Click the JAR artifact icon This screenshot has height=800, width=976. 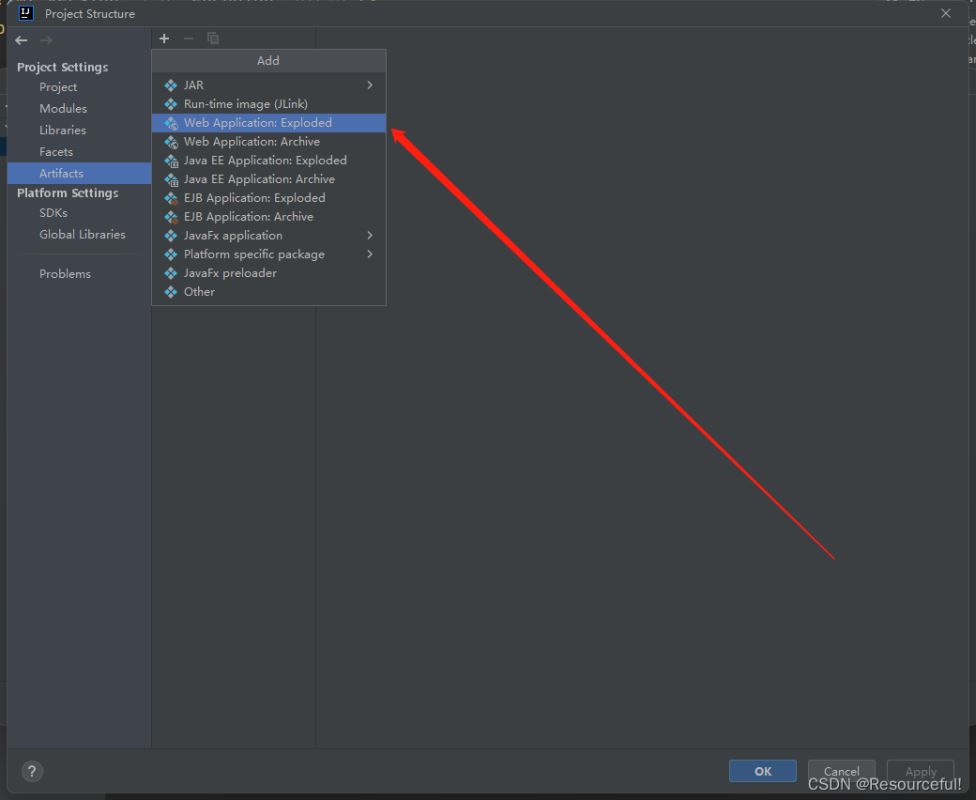tap(171, 85)
